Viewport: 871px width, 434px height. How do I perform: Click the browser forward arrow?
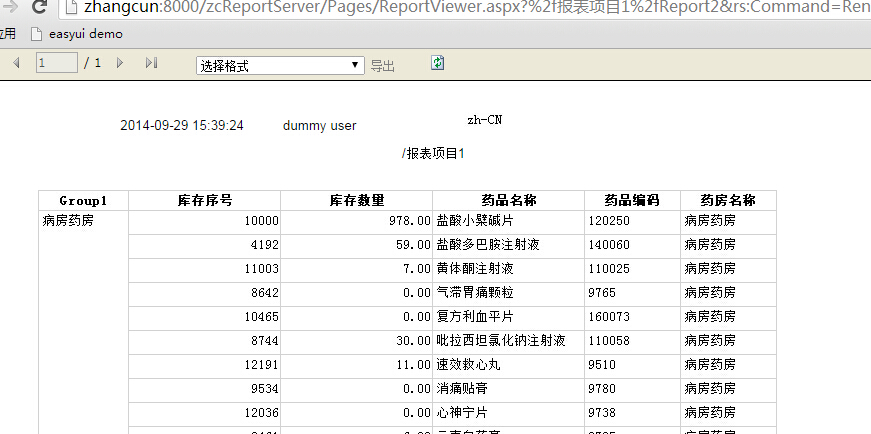[10, 6]
